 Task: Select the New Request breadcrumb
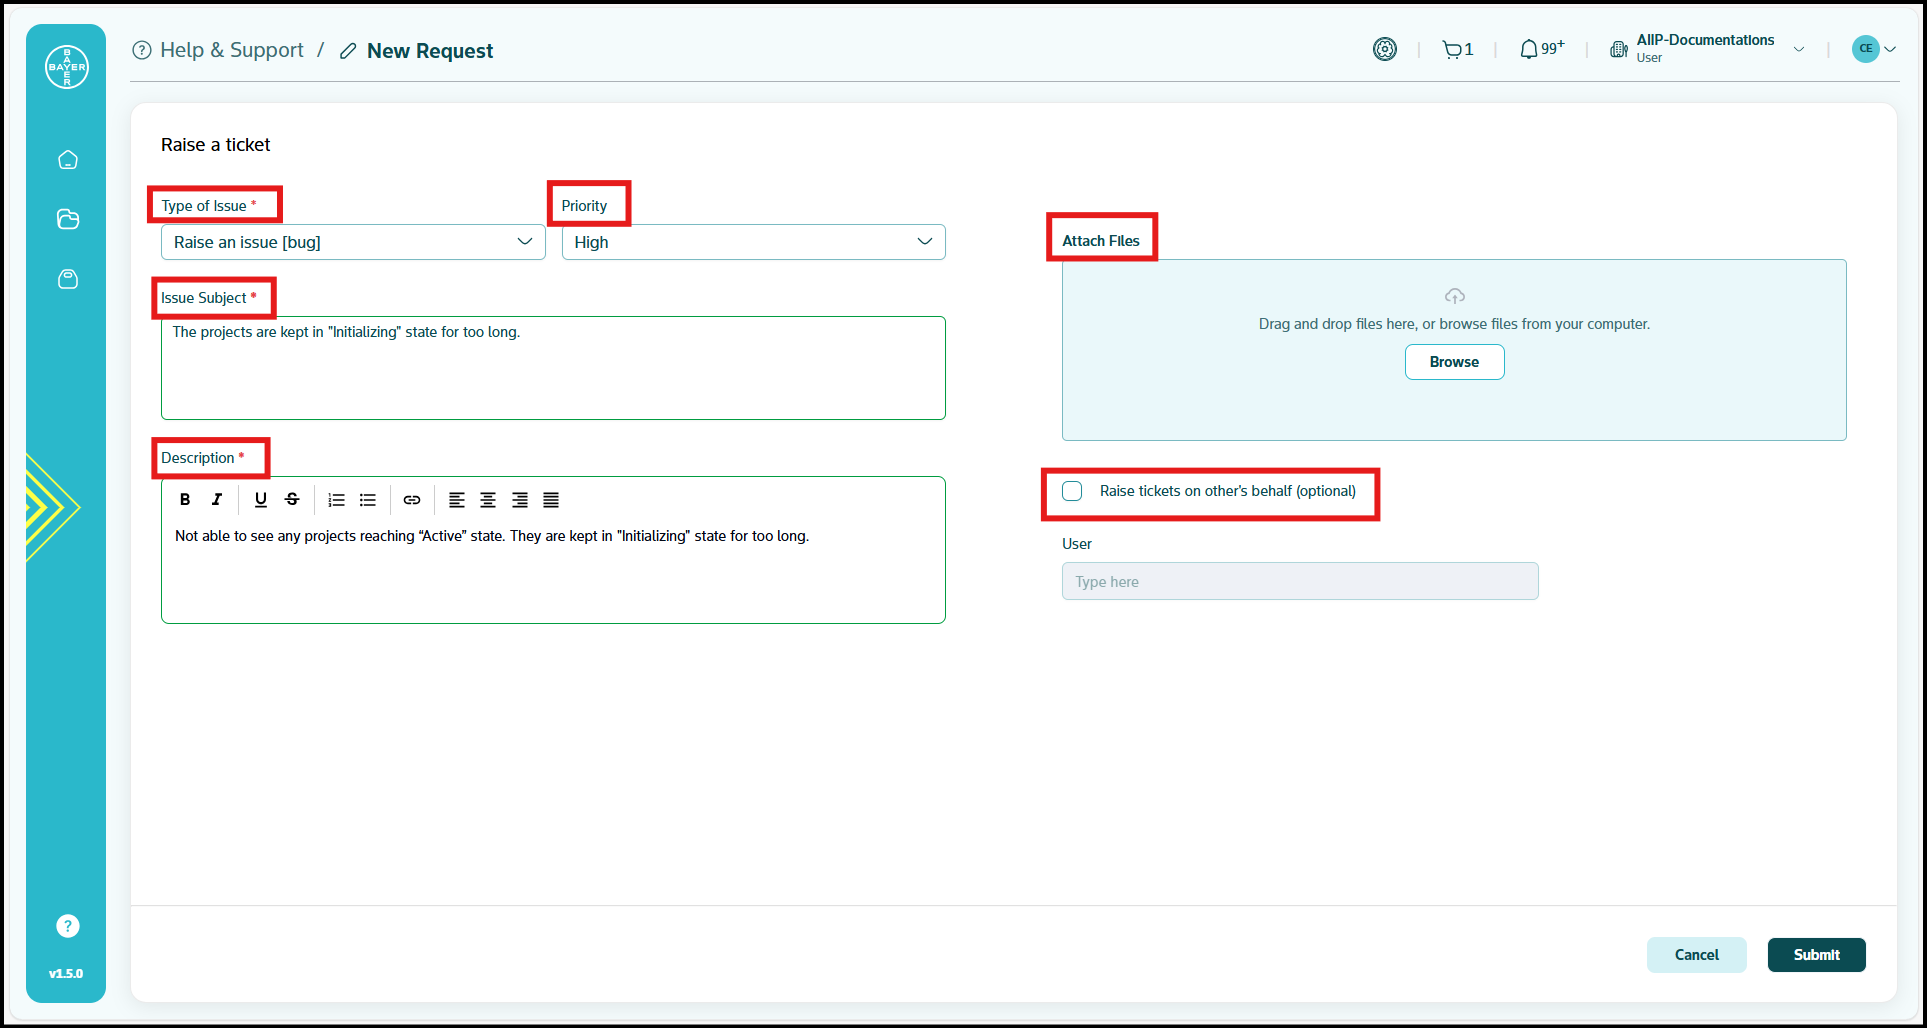(x=430, y=50)
